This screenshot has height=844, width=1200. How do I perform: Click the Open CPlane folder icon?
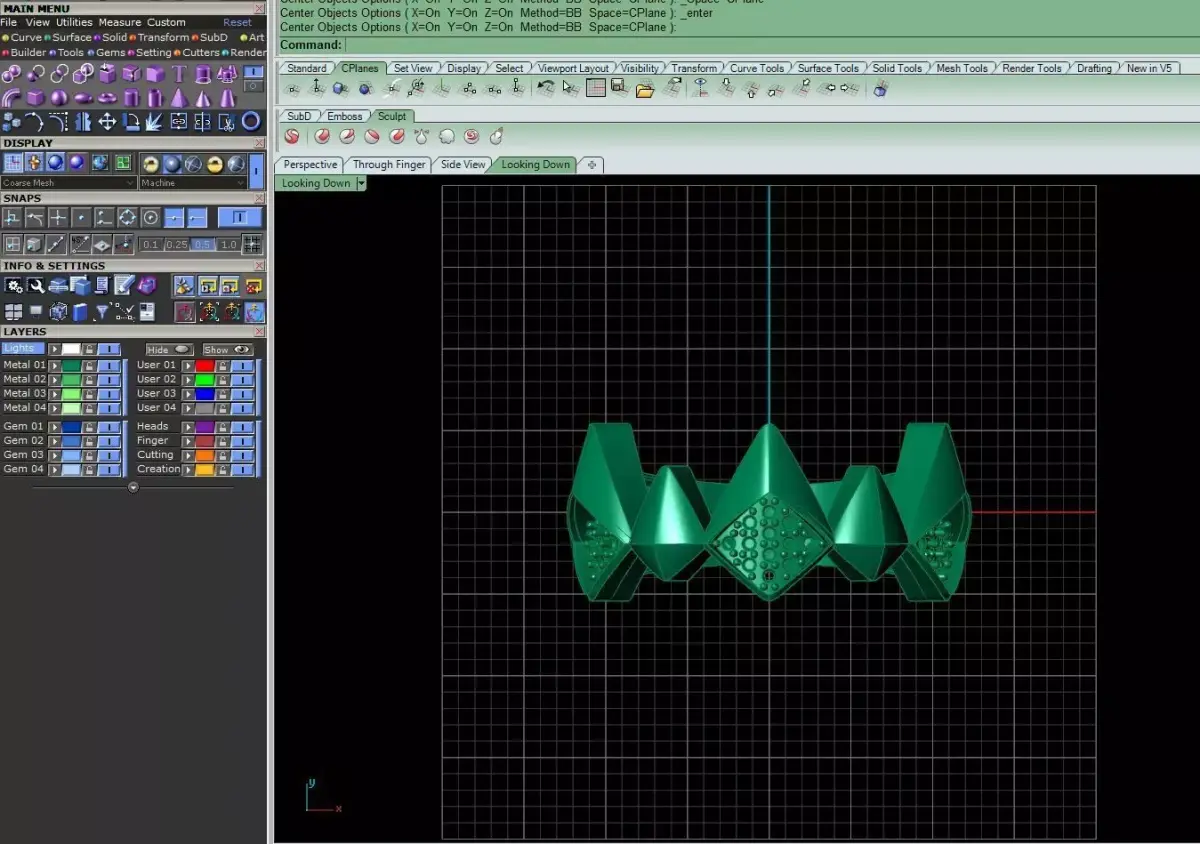[x=645, y=89]
